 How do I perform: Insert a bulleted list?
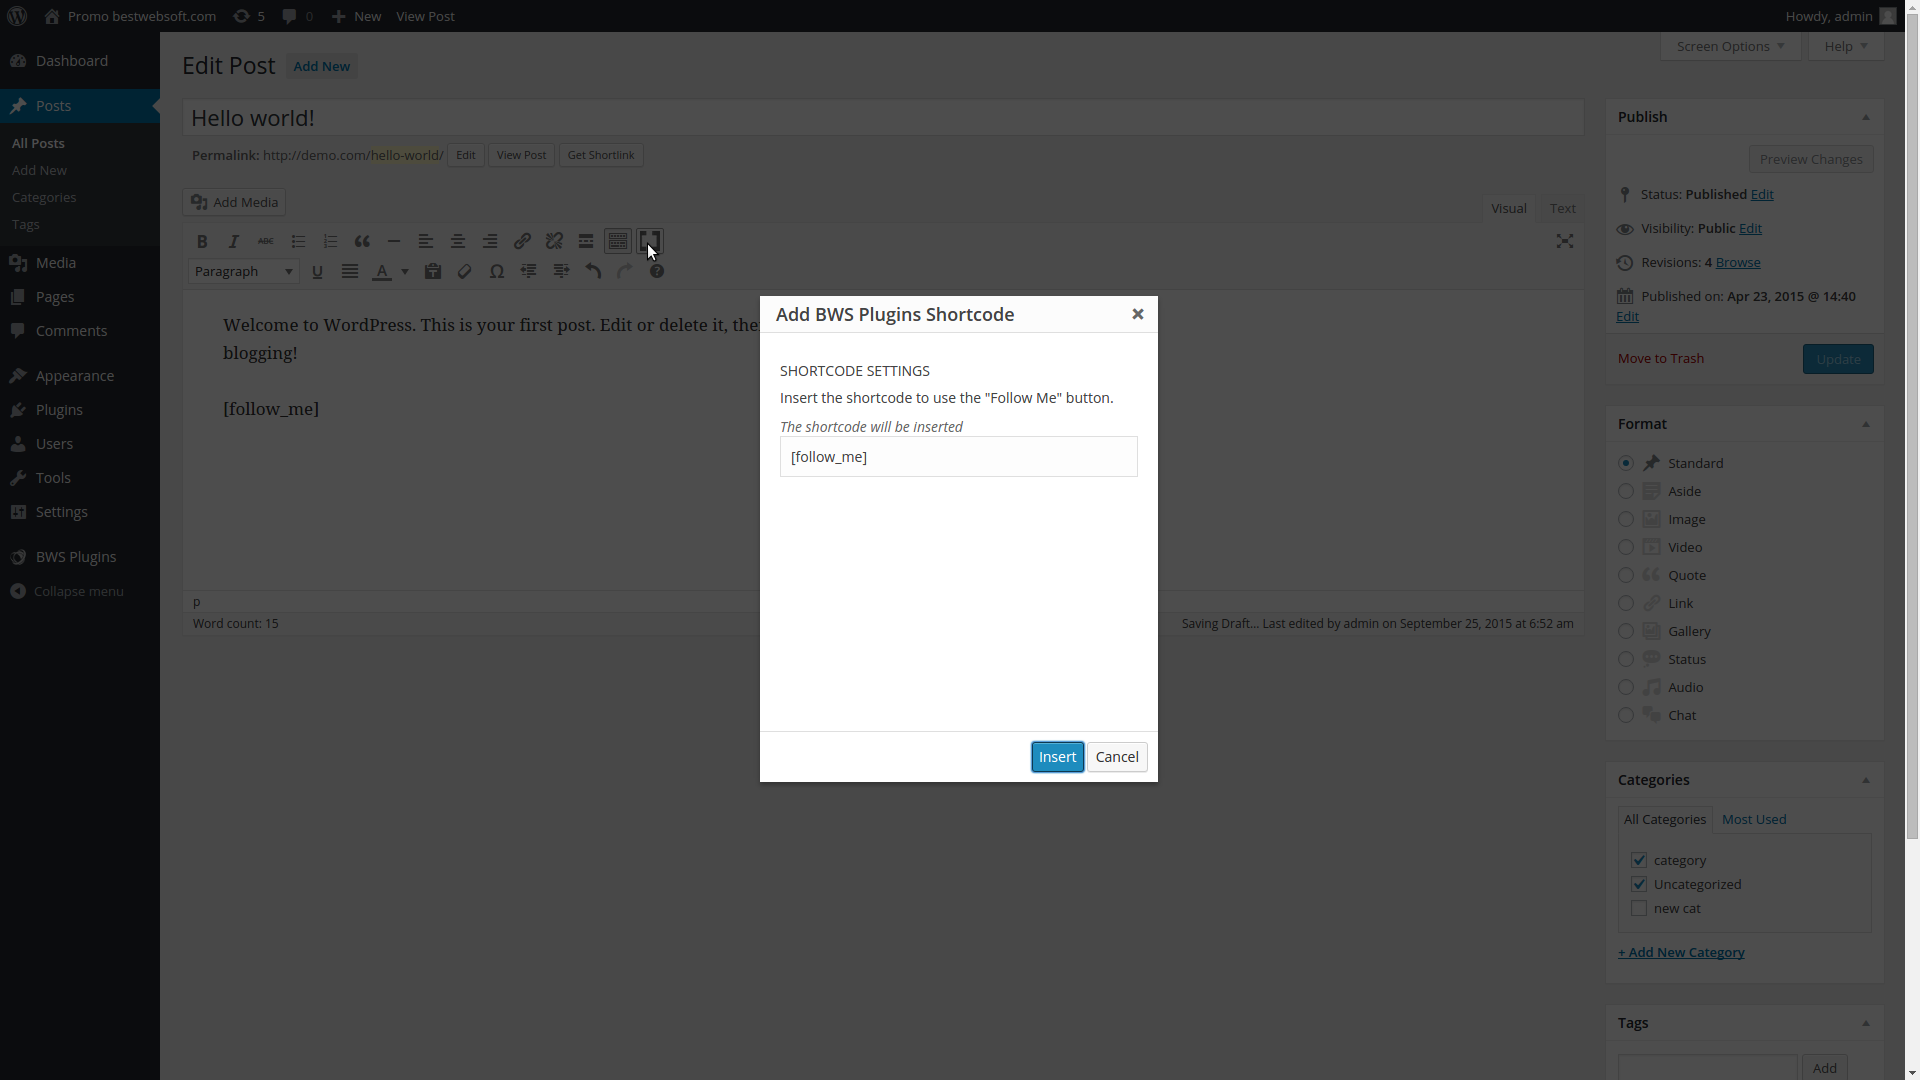point(298,241)
